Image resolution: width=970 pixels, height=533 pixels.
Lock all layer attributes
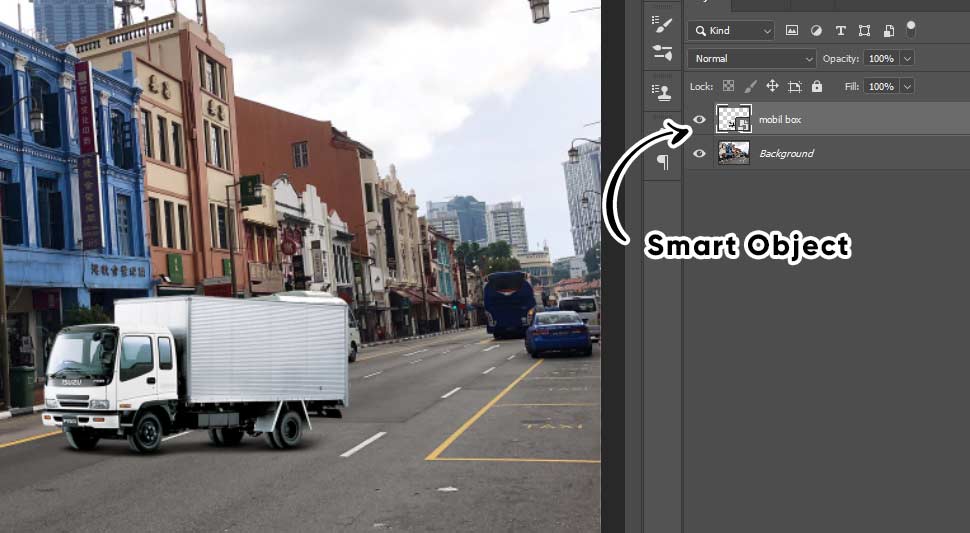click(x=817, y=86)
